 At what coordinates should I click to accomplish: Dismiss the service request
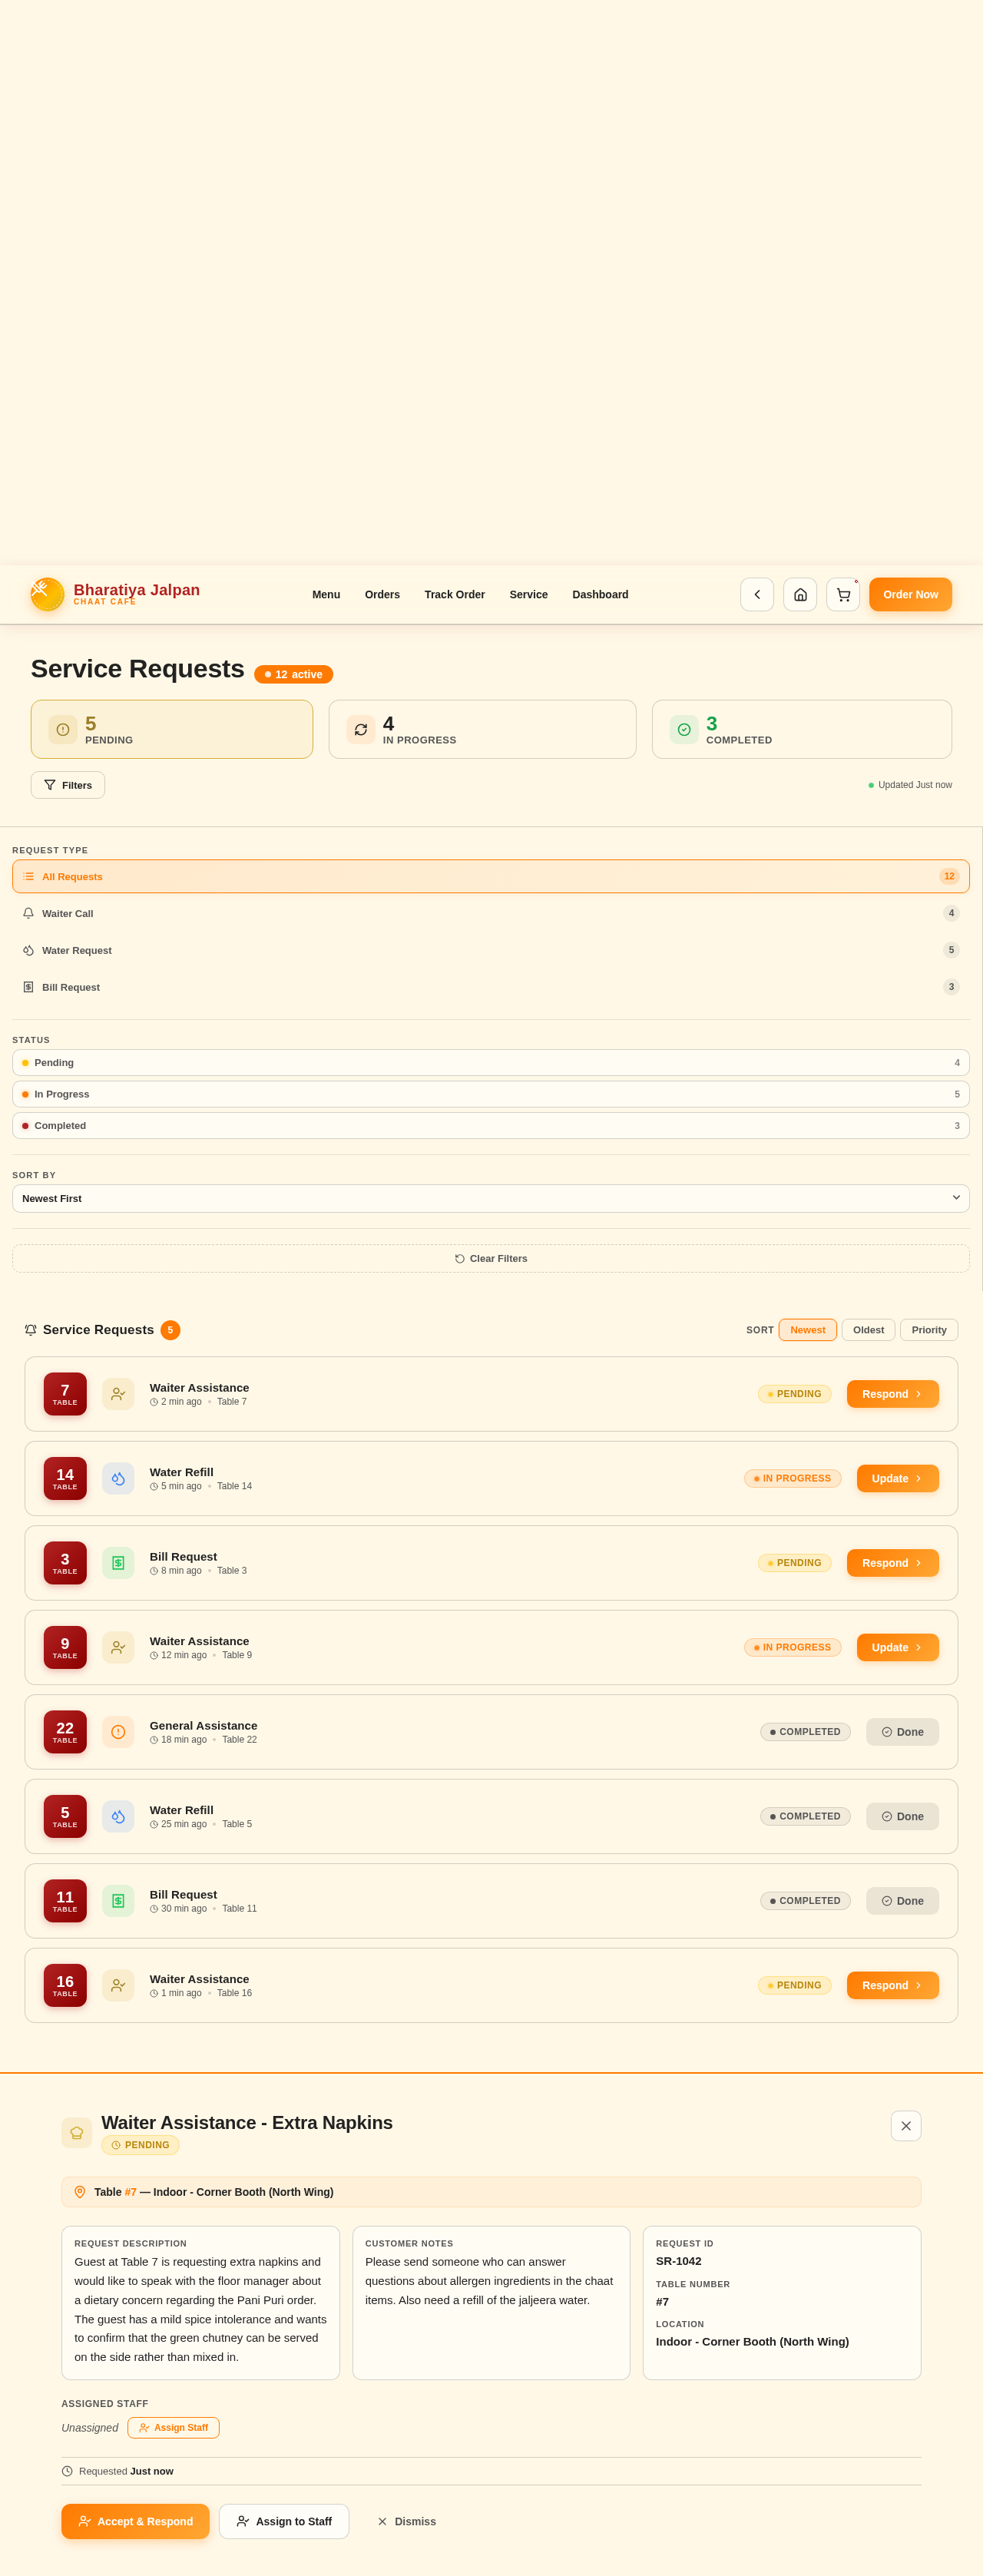pyautogui.click(x=406, y=2520)
